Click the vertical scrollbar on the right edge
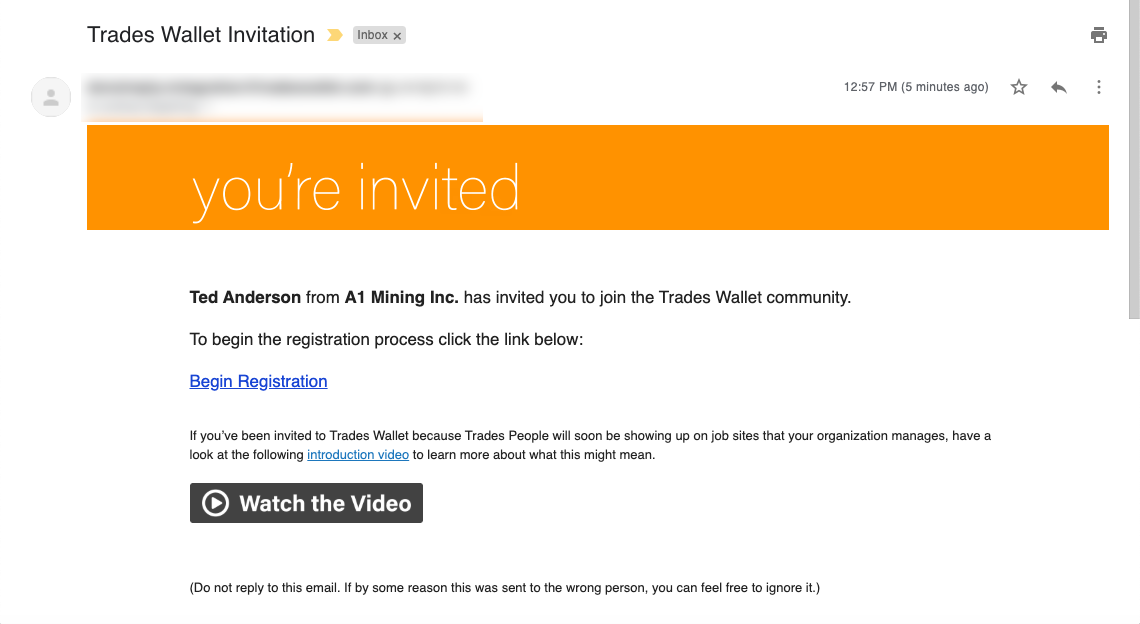1140x624 pixels. pos(1133,160)
